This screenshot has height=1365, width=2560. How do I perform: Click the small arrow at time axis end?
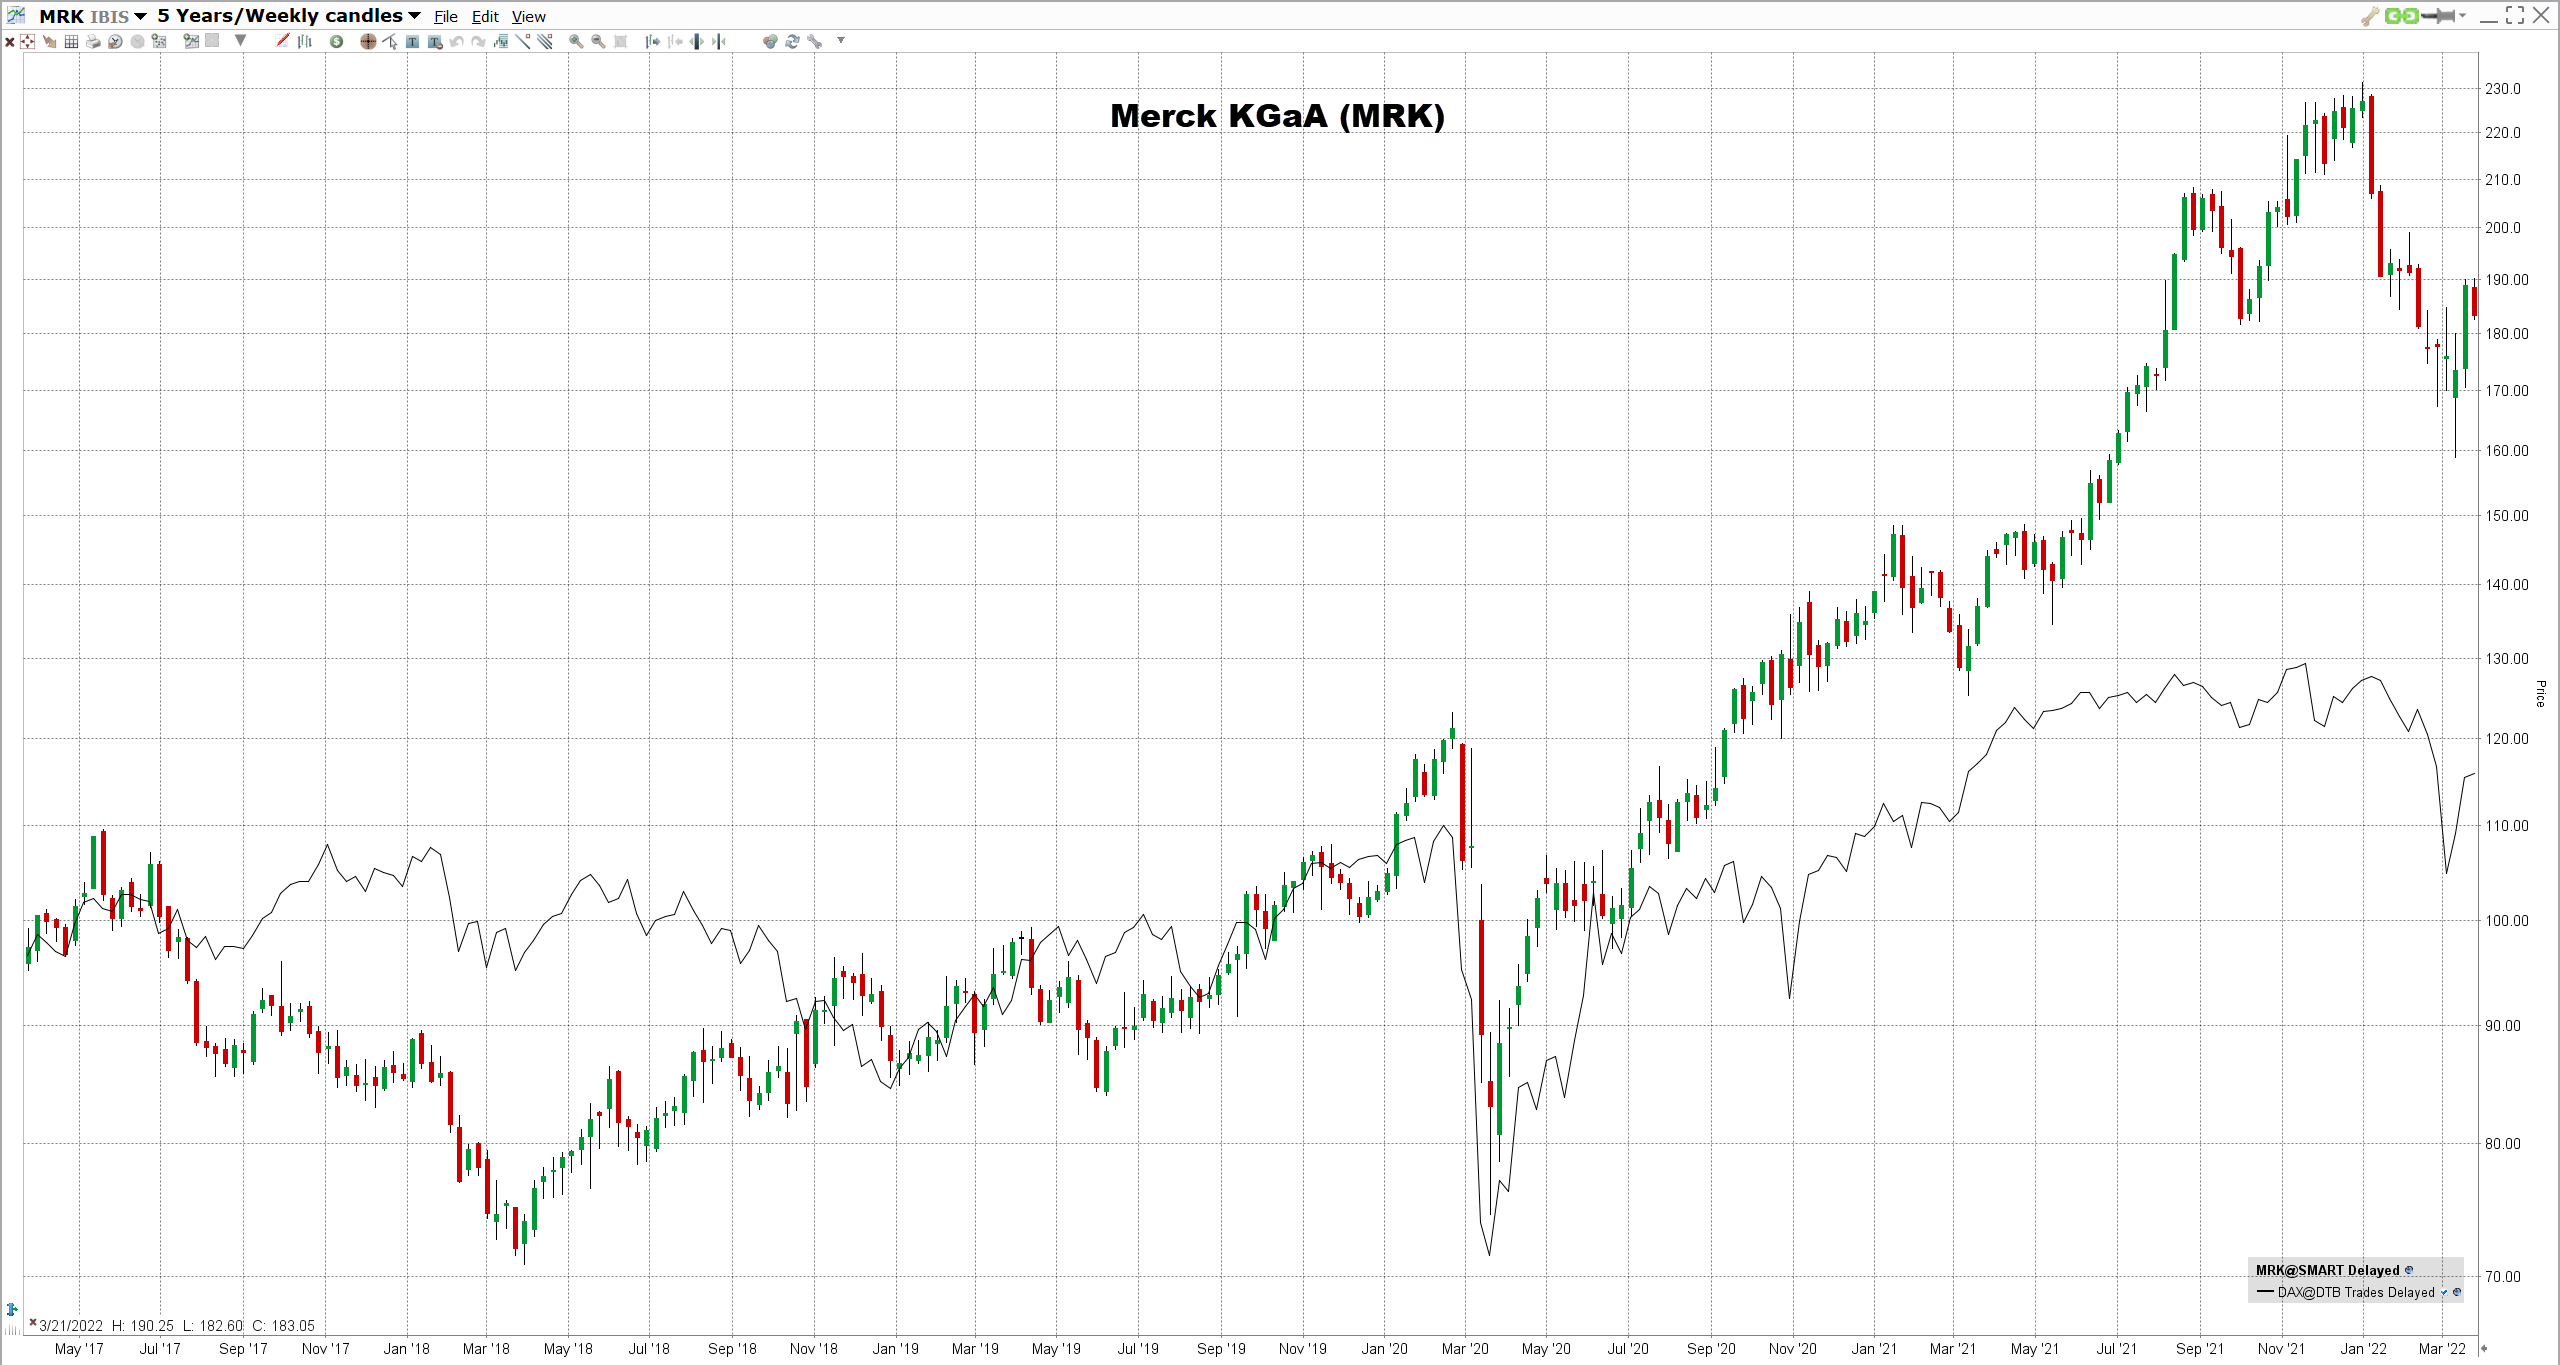[2484, 1348]
